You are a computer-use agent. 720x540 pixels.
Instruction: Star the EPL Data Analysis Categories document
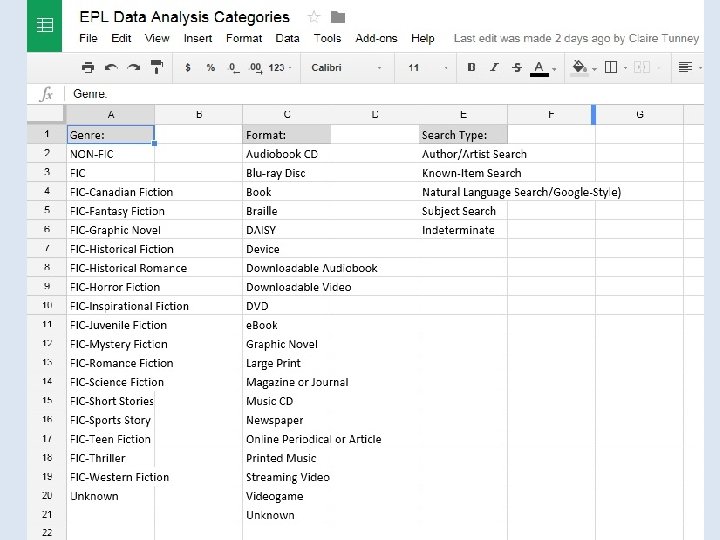314,17
